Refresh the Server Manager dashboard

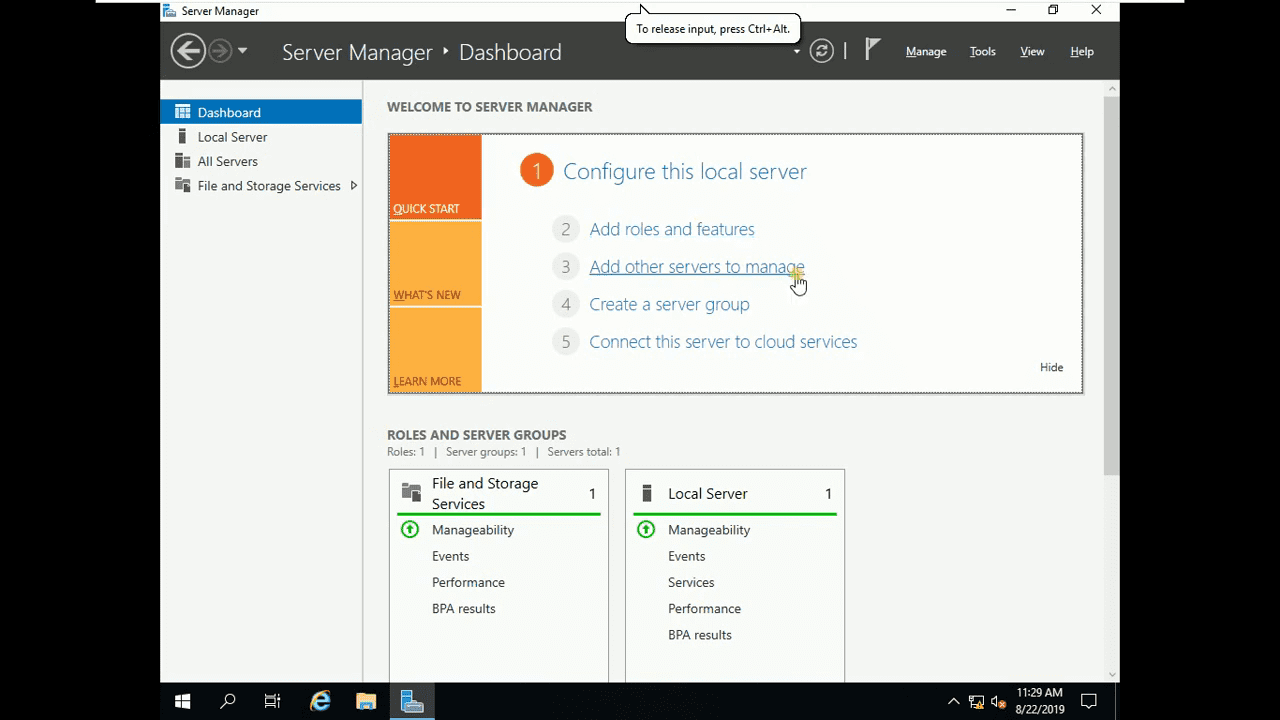[x=822, y=51]
